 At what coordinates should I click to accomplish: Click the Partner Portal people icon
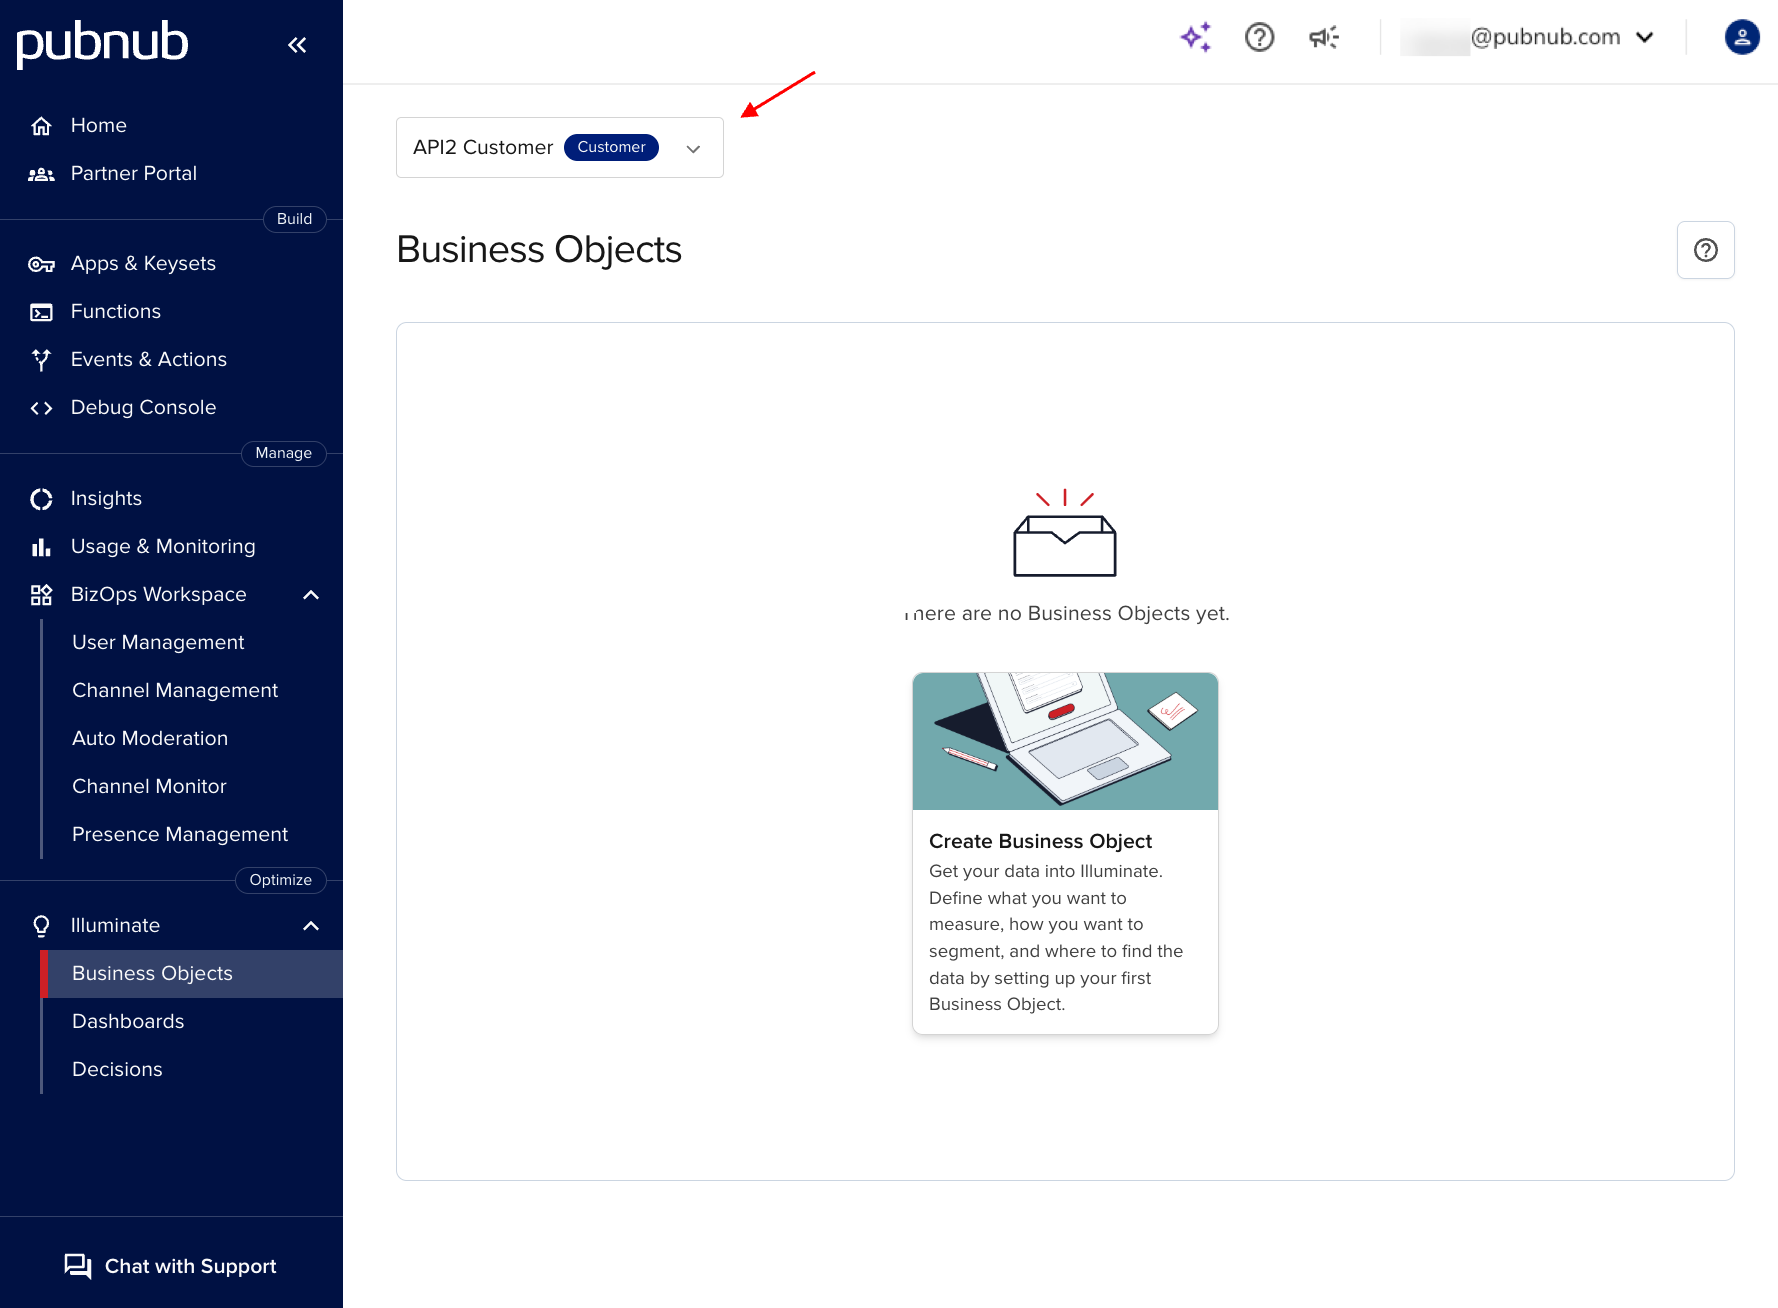[41, 174]
